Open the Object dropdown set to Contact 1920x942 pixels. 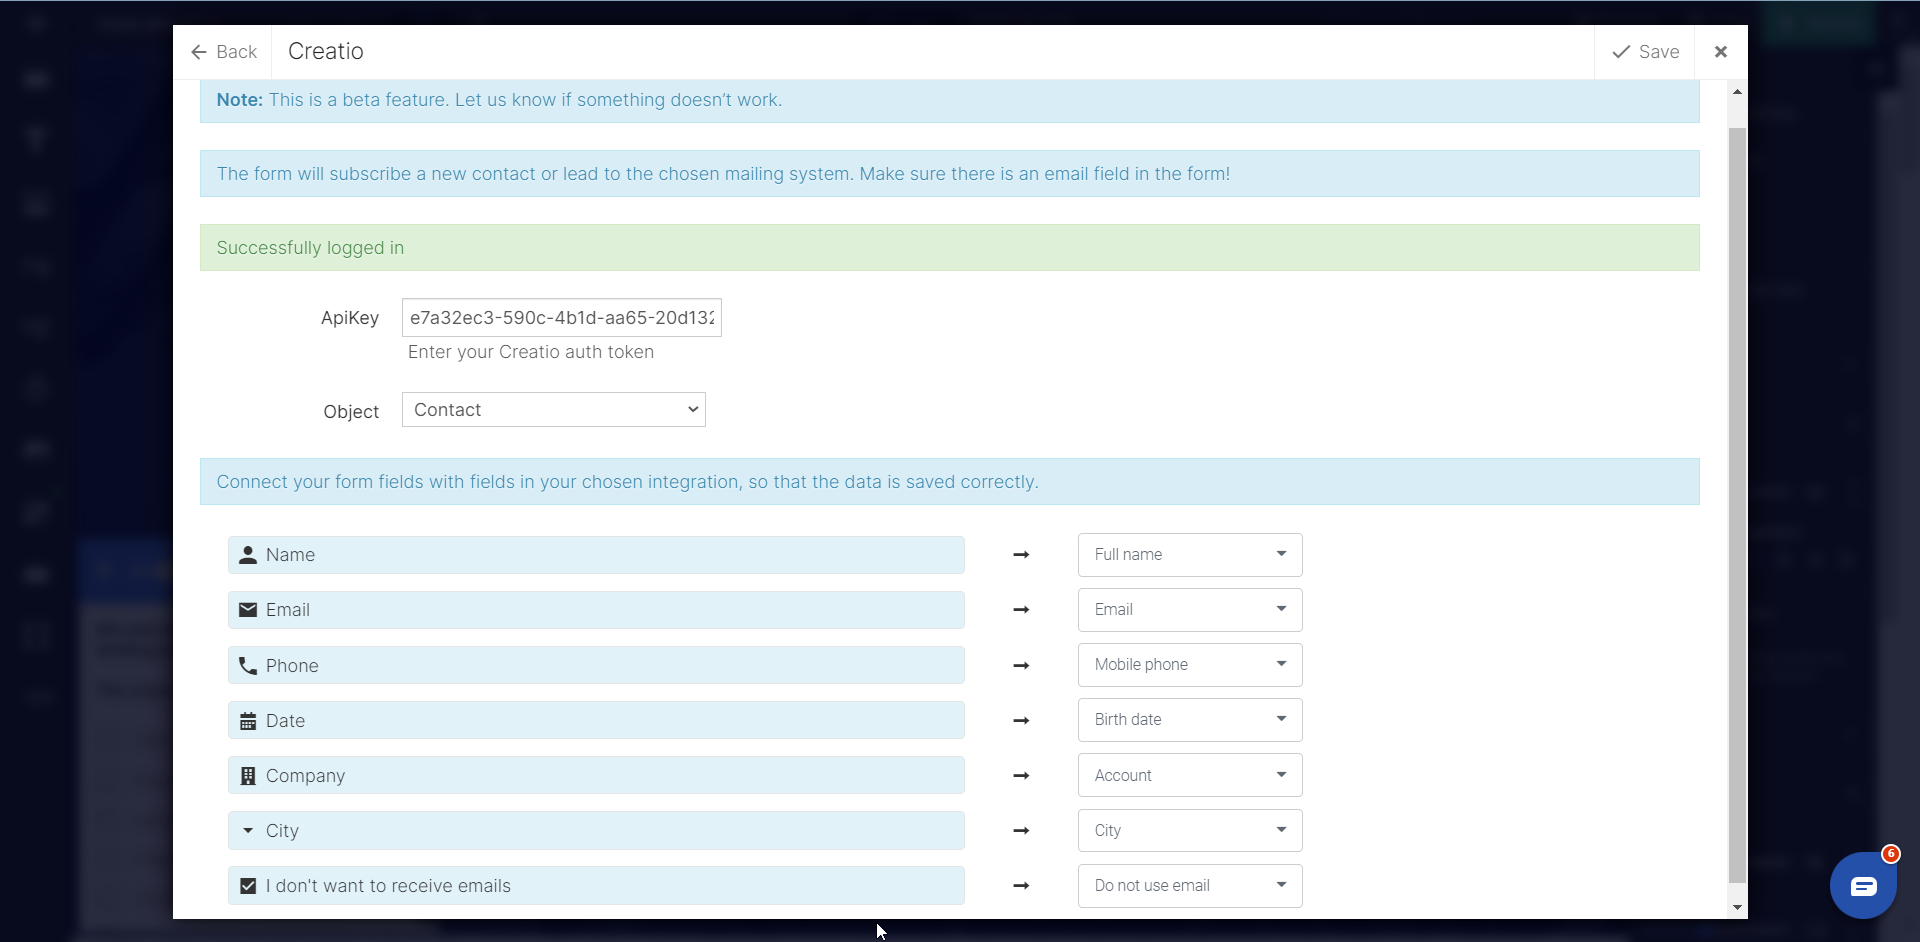coord(553,410)
